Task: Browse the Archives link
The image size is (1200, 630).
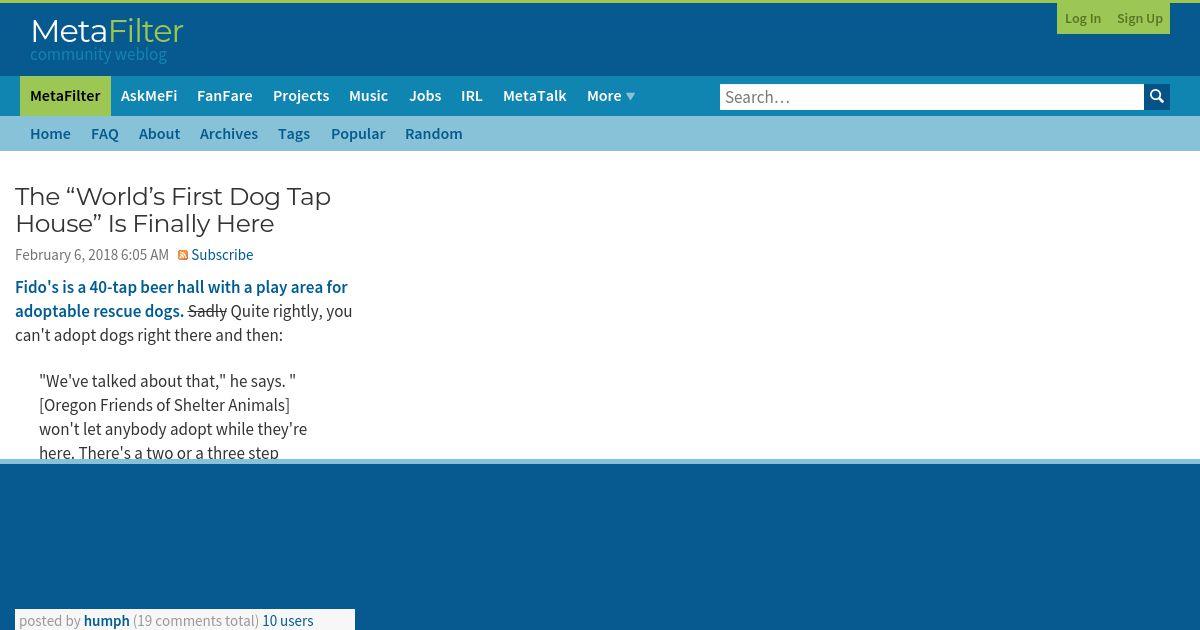Action: tap(229, 133)
